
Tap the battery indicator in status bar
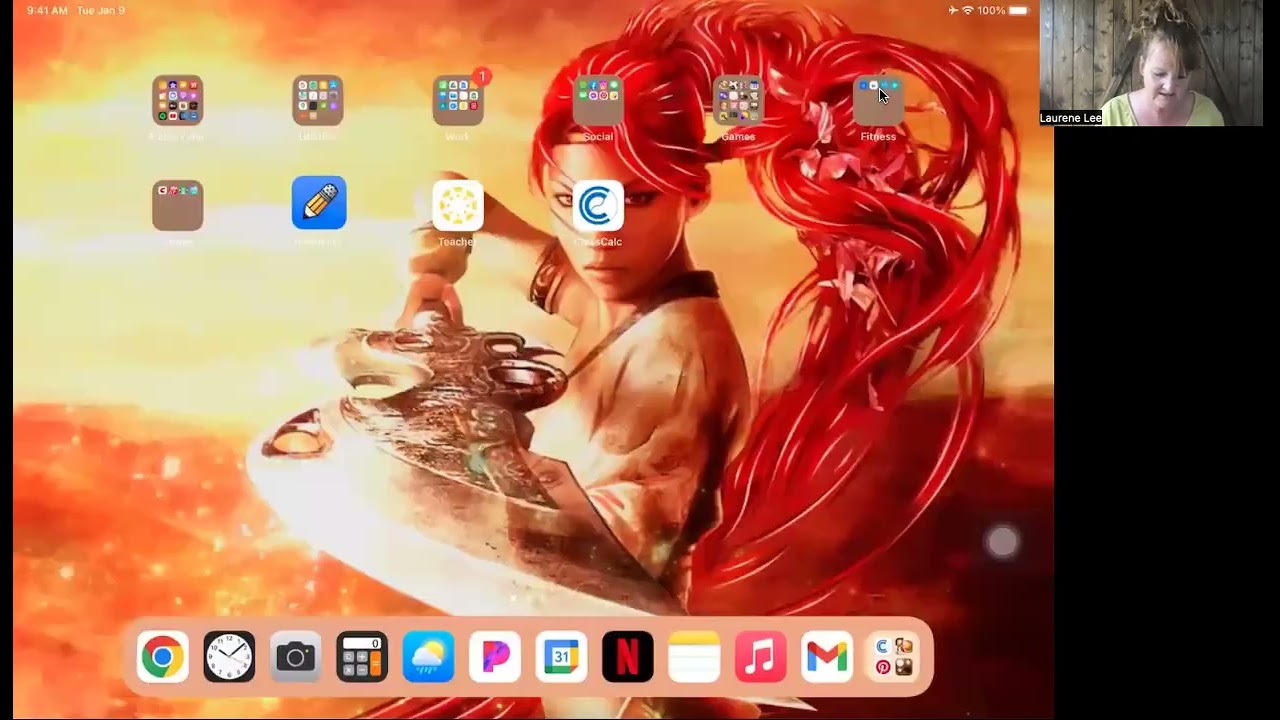click(x=1018, y=10)
